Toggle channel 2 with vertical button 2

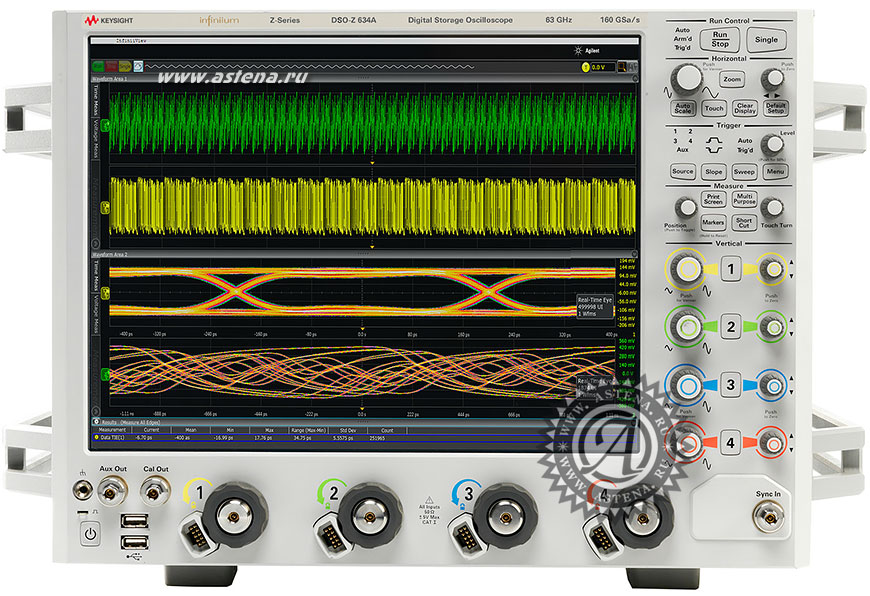coord(731,327)
